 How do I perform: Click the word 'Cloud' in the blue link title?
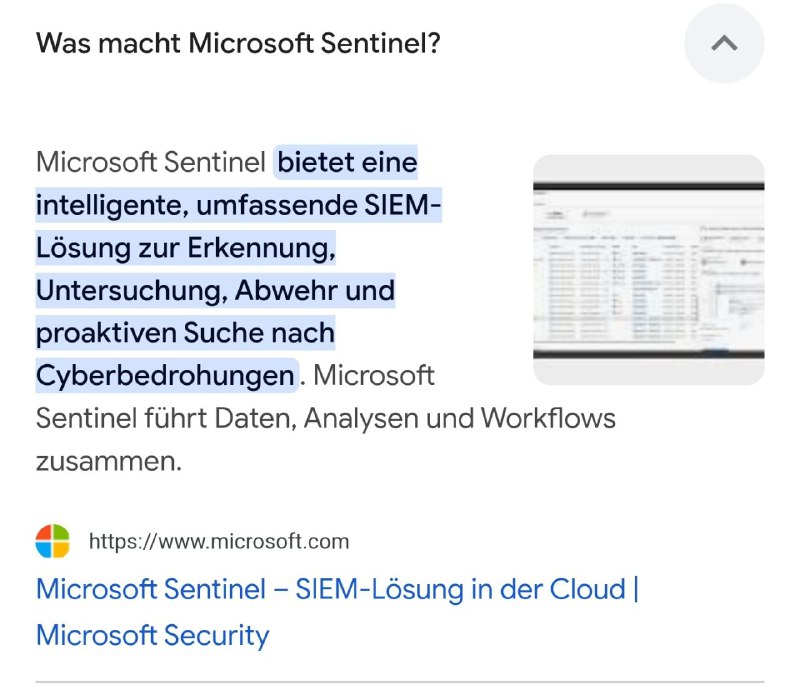coord(587,589)
